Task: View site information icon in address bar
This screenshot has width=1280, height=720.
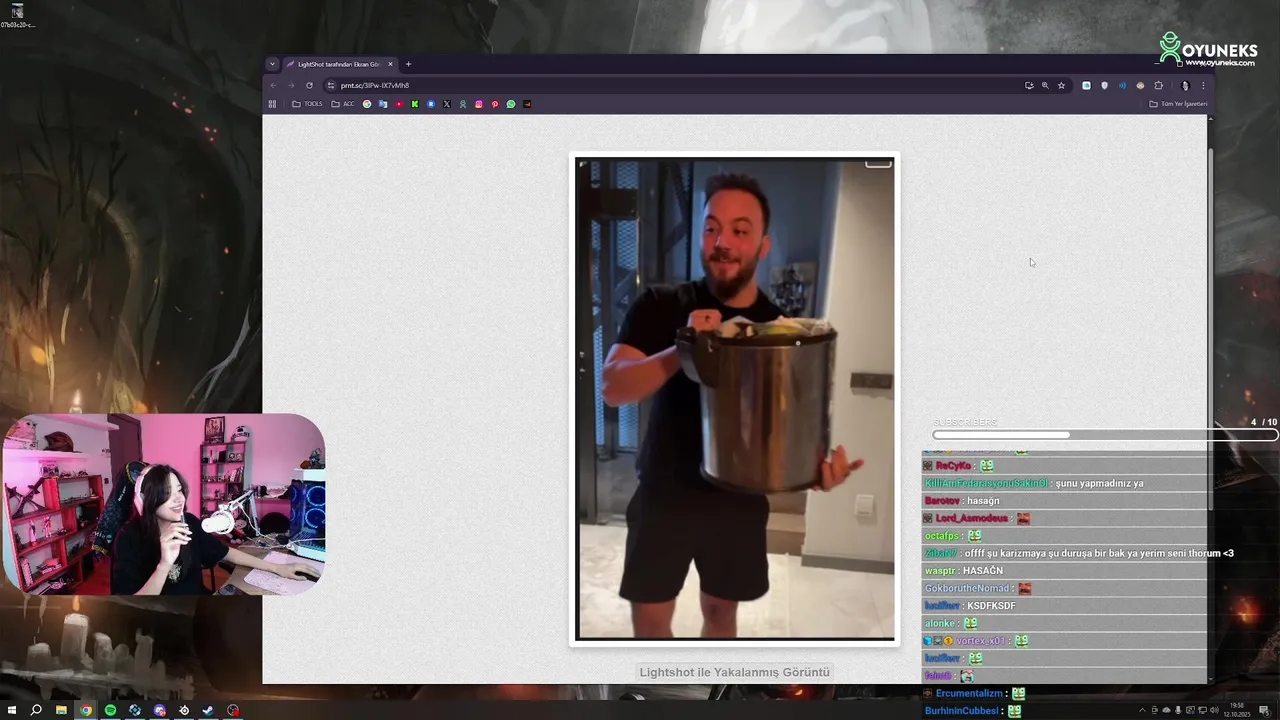Action: coord(330,85)
